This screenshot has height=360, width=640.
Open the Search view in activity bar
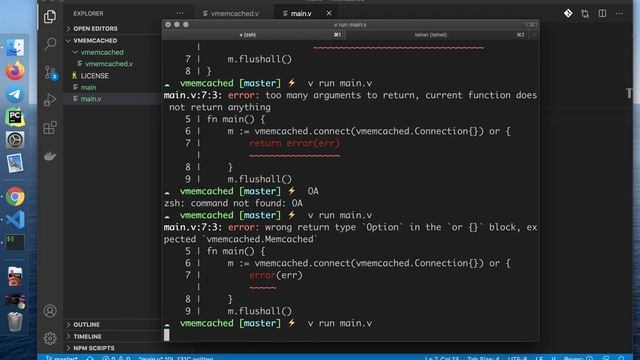[50, 43]
